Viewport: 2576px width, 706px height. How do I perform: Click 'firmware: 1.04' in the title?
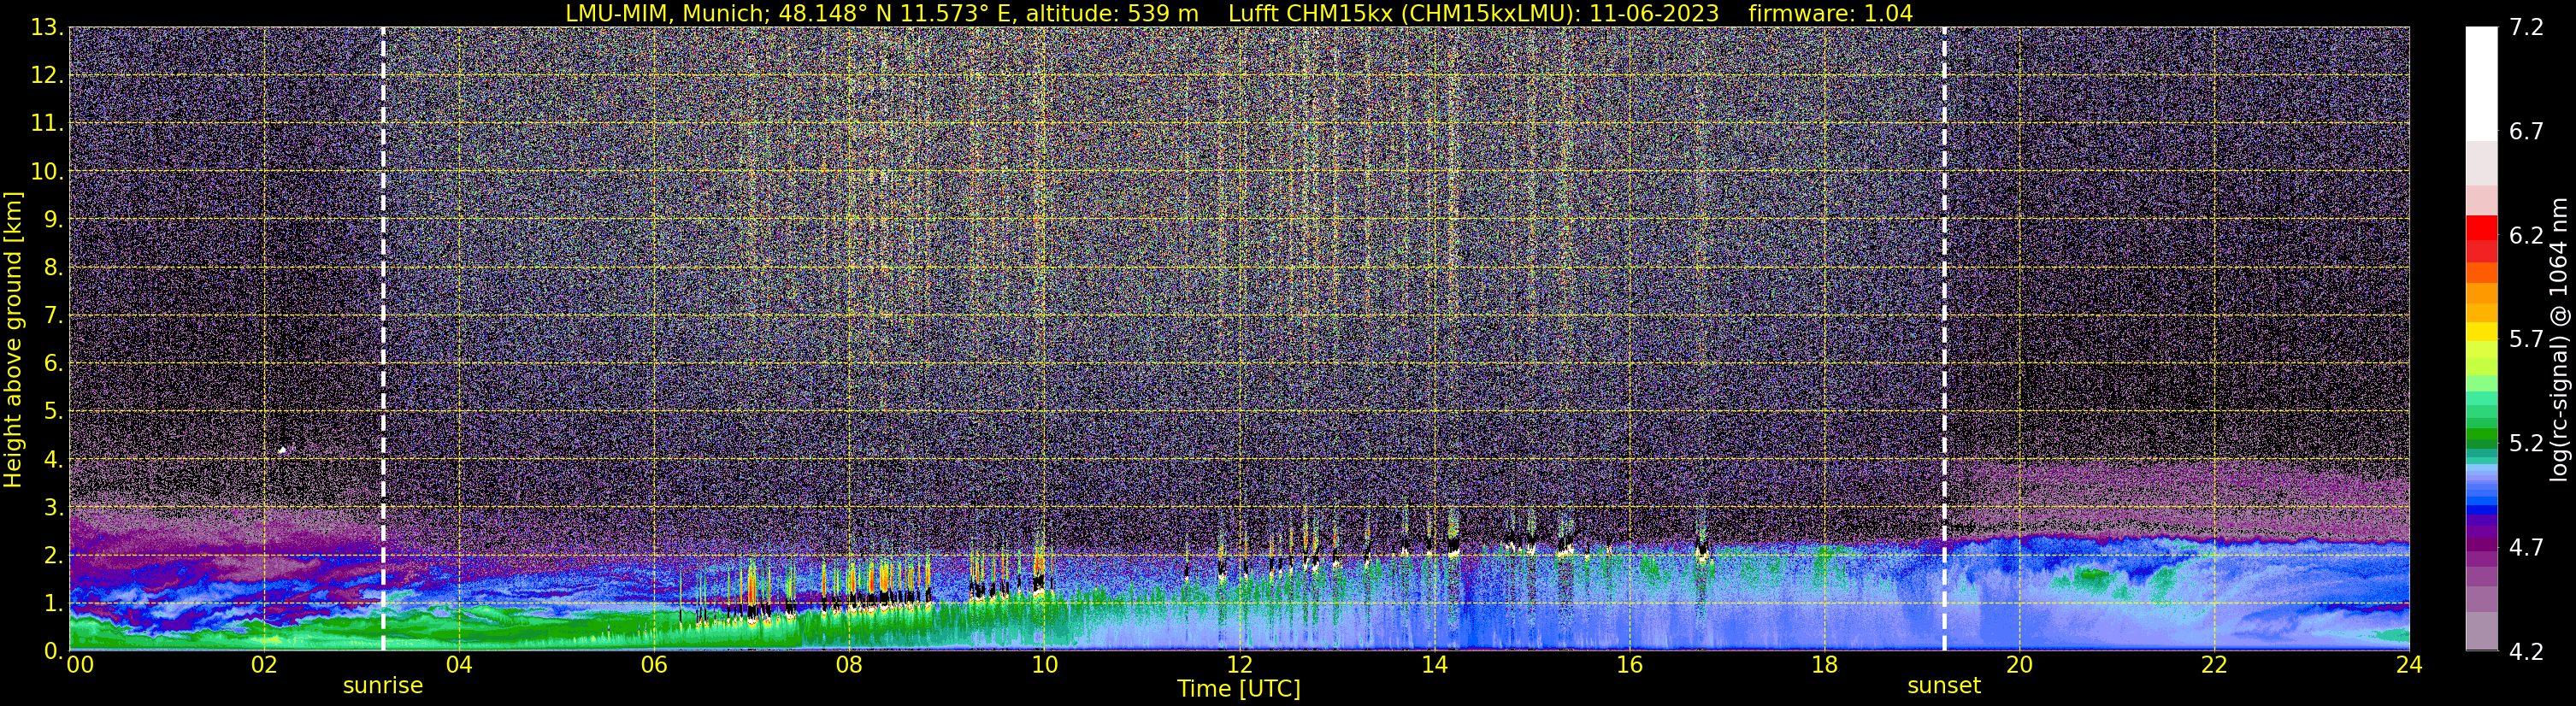pos(1831,13)
